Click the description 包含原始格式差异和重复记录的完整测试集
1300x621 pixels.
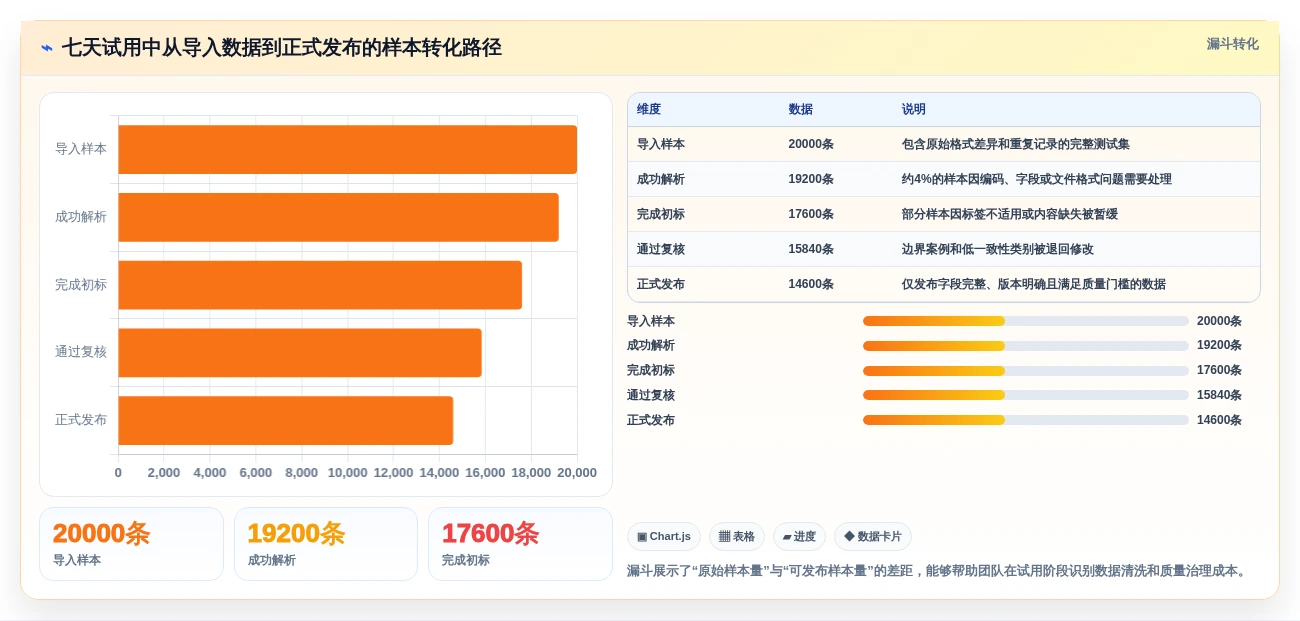coord(1015,144)
